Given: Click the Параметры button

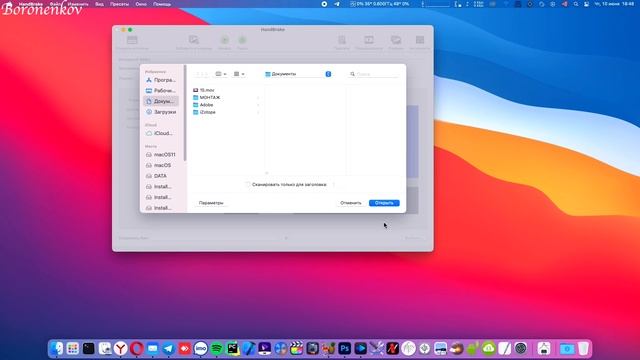Looking at the screenshot, I should [x=211, y=203].
